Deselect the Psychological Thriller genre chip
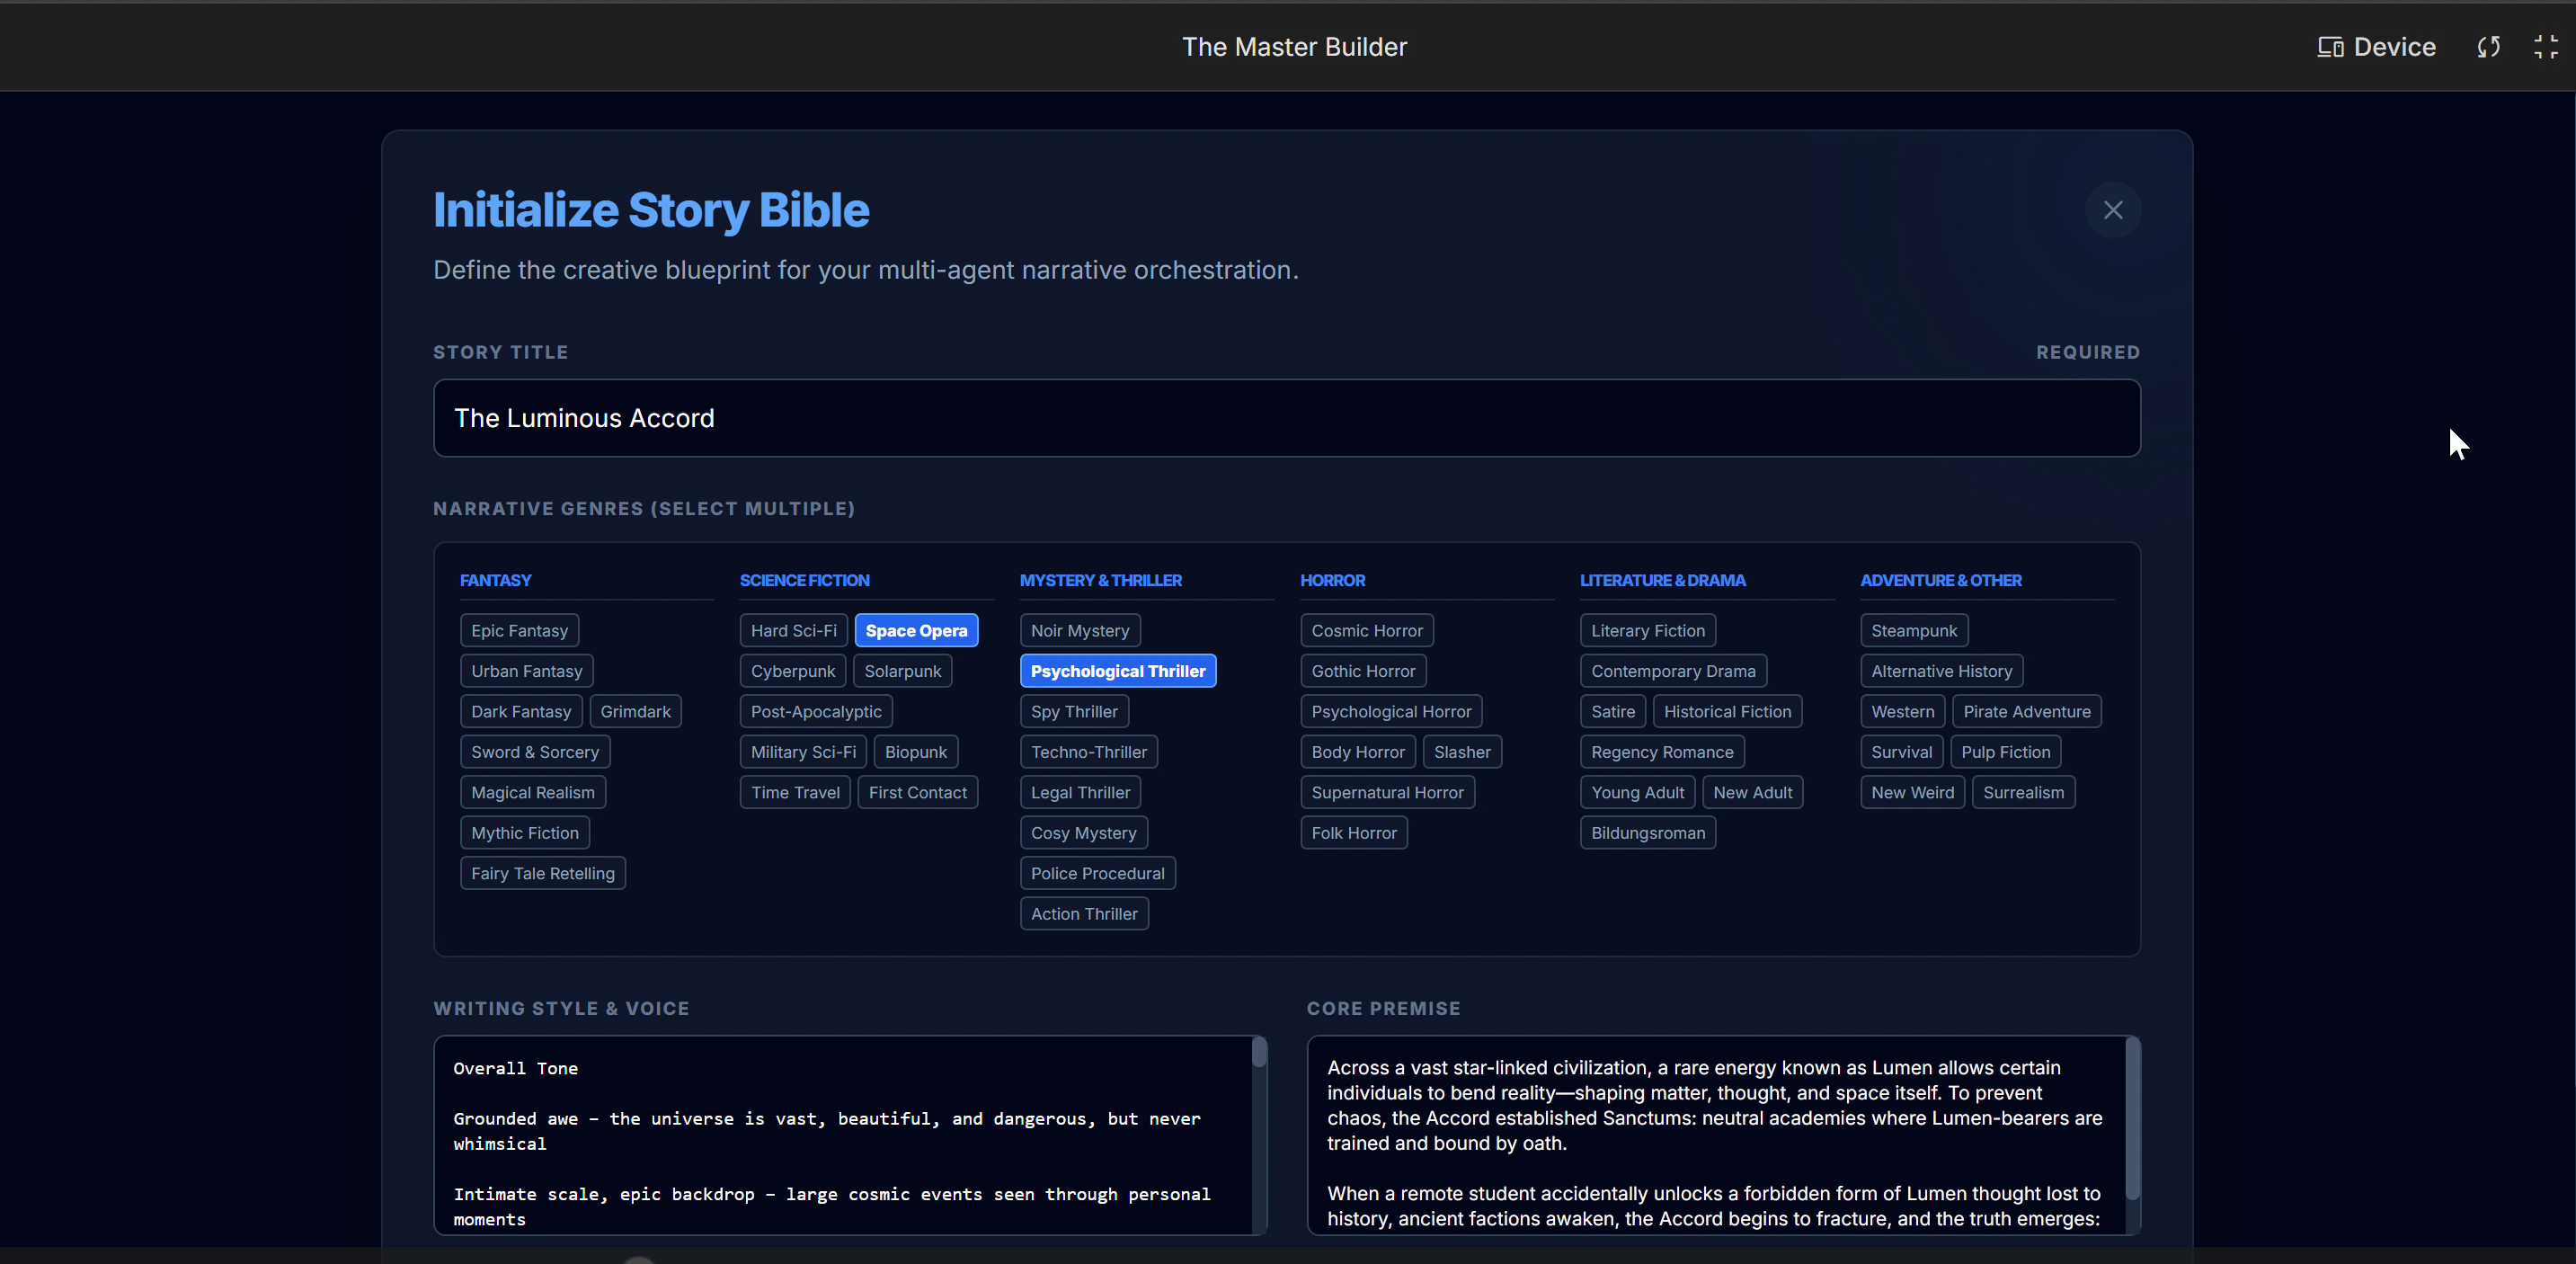 point(1117,671)
